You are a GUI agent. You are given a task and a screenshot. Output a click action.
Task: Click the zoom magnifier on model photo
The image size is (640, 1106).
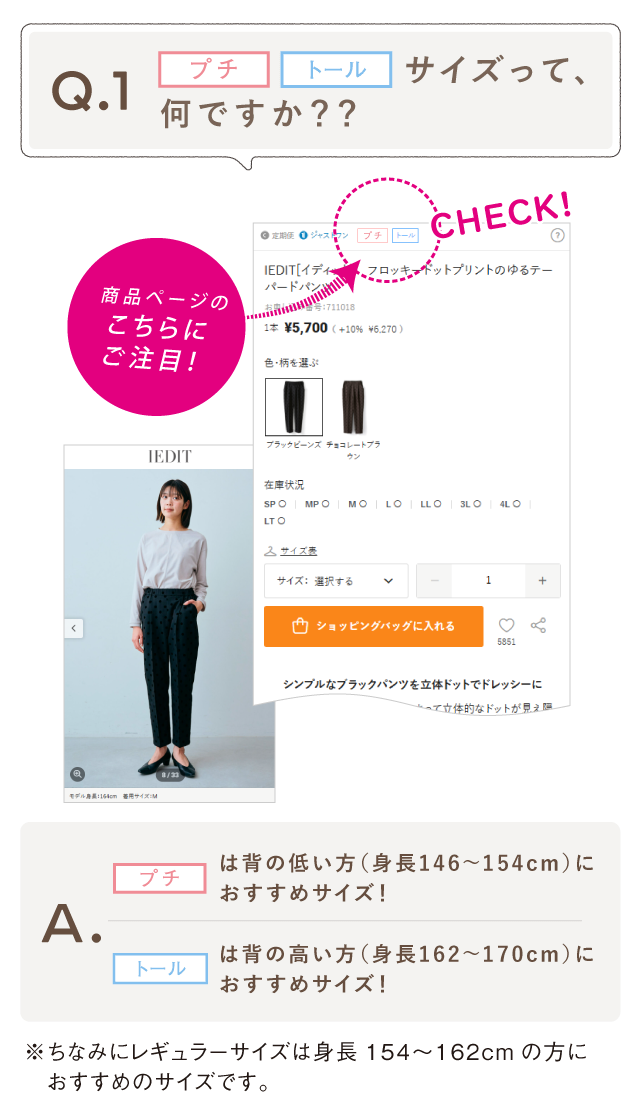(x=78, y=774)
